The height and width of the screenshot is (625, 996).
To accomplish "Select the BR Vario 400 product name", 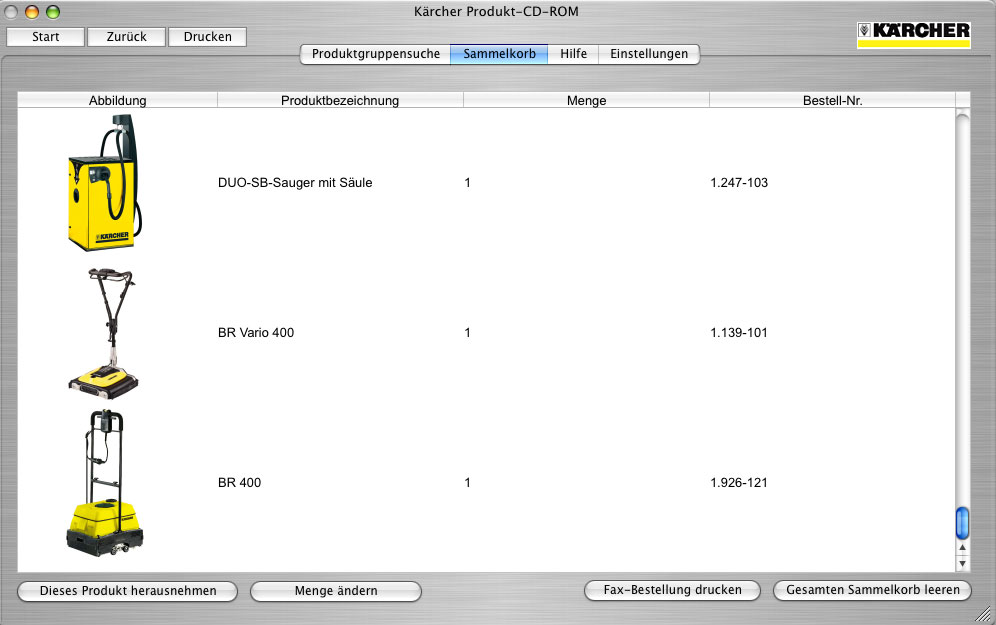I will coord(256,333).
